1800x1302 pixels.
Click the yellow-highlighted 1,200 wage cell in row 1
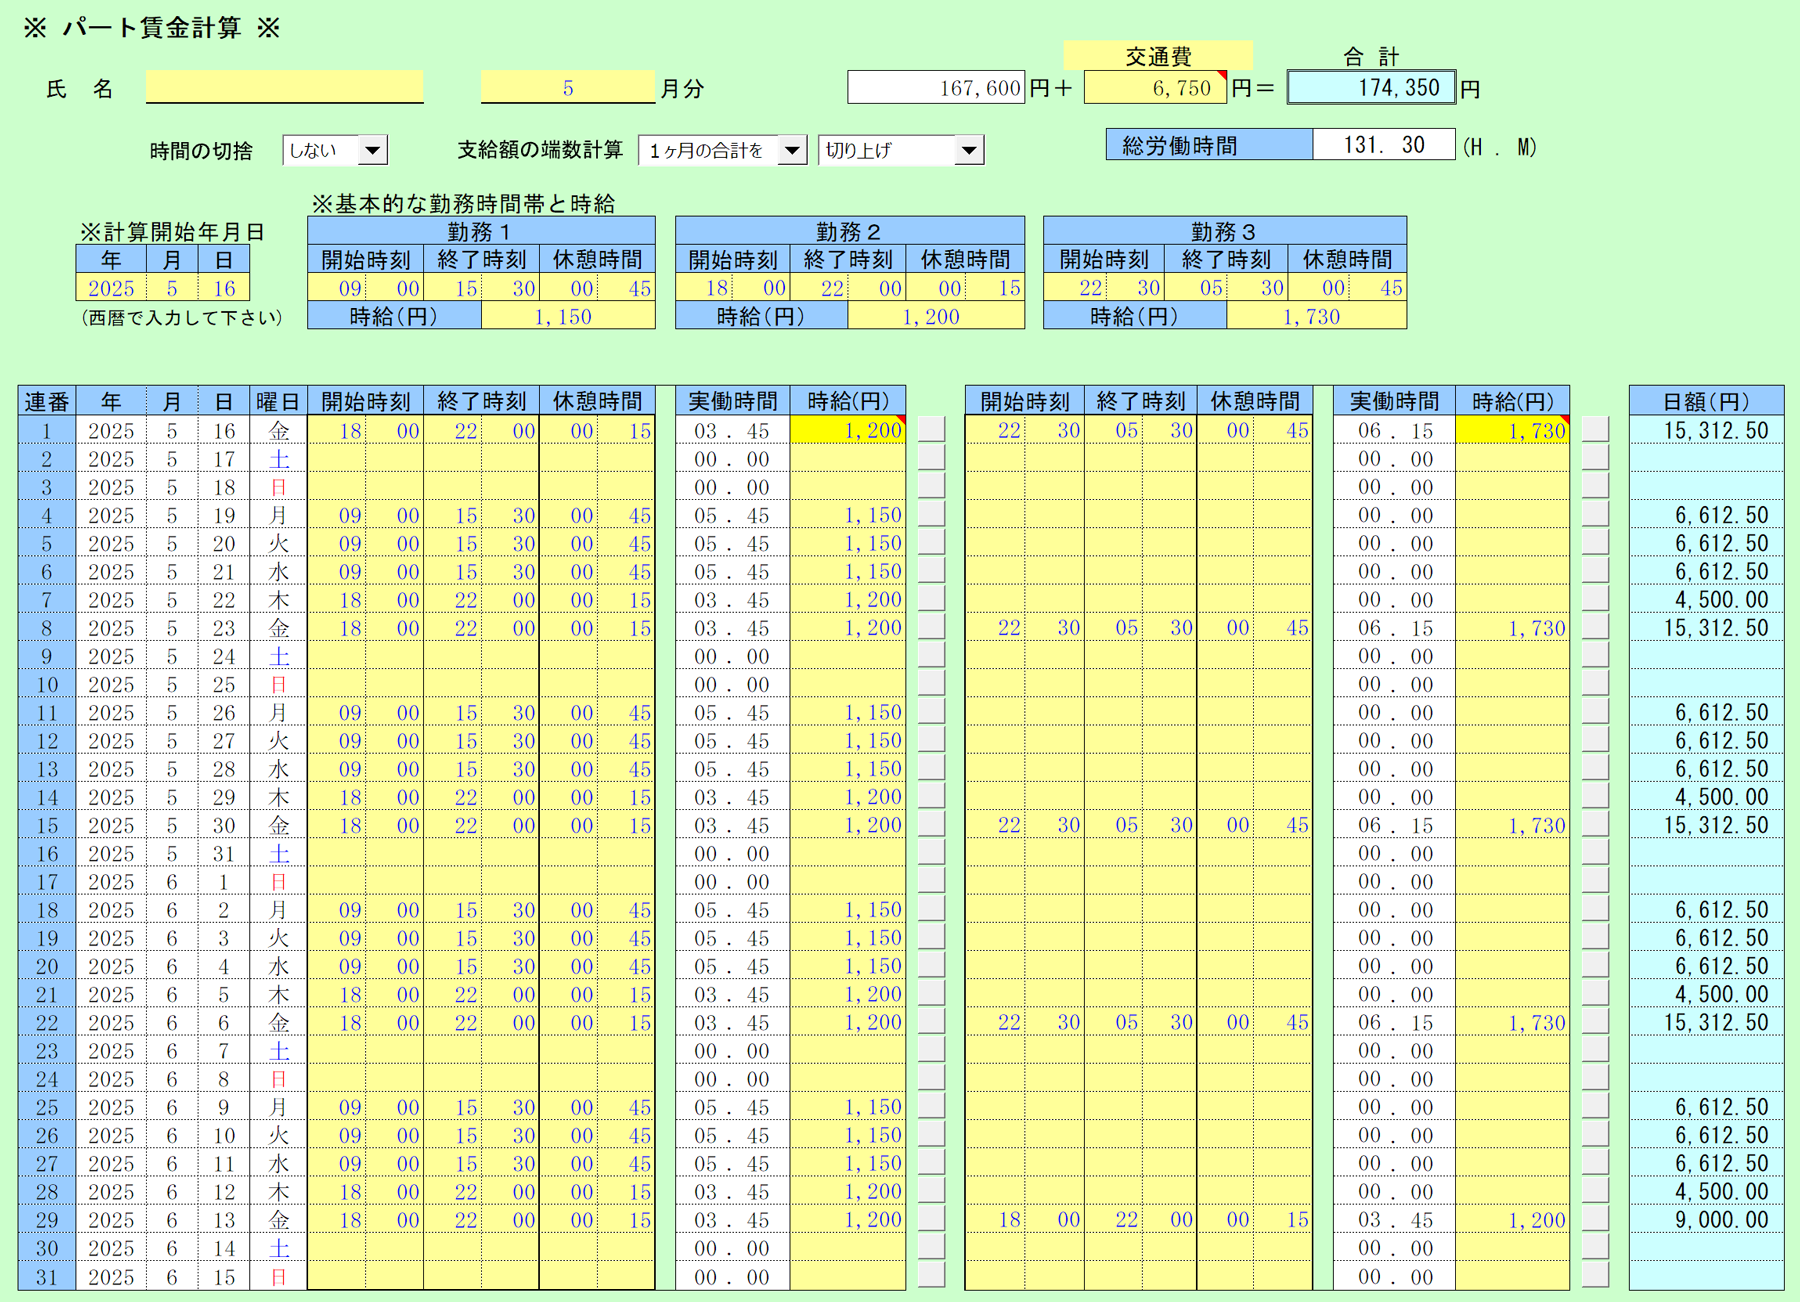[848, 431]
